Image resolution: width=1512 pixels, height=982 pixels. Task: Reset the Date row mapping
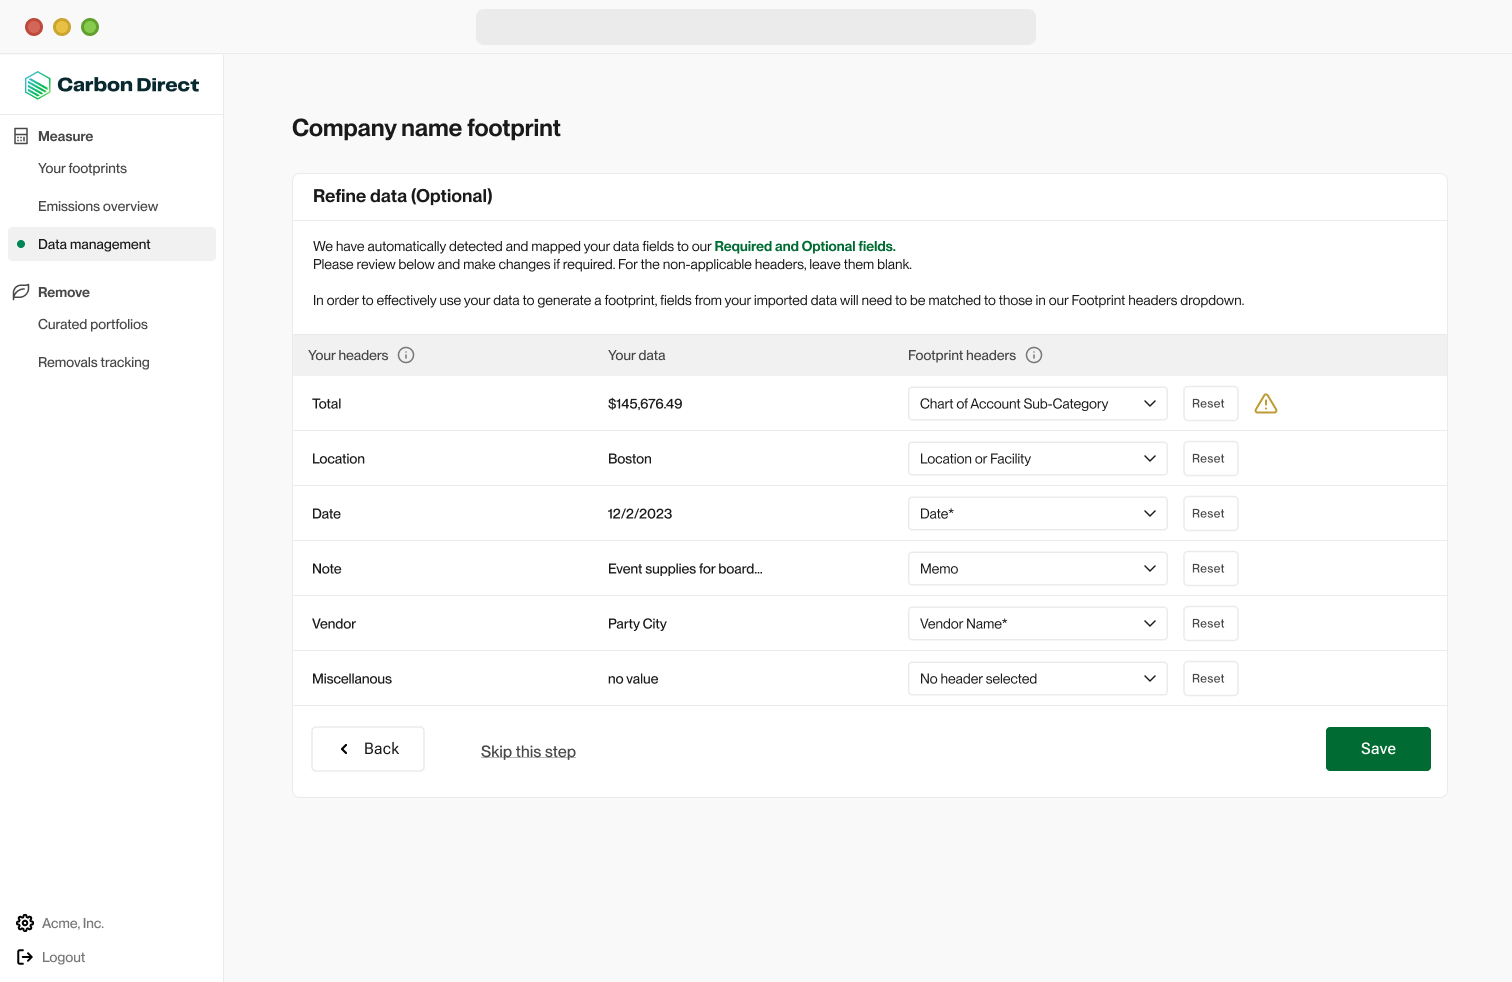[x=1210, y=514]
